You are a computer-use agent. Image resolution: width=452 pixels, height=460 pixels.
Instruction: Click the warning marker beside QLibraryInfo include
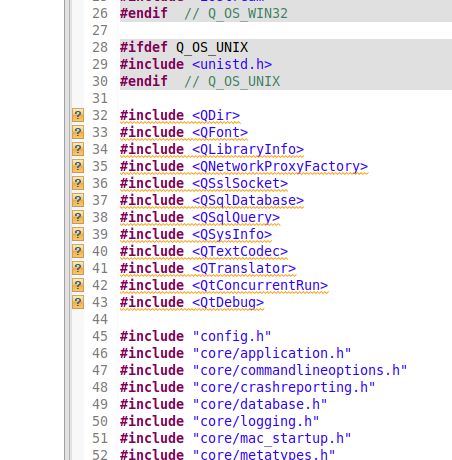(x=78, y=149)
